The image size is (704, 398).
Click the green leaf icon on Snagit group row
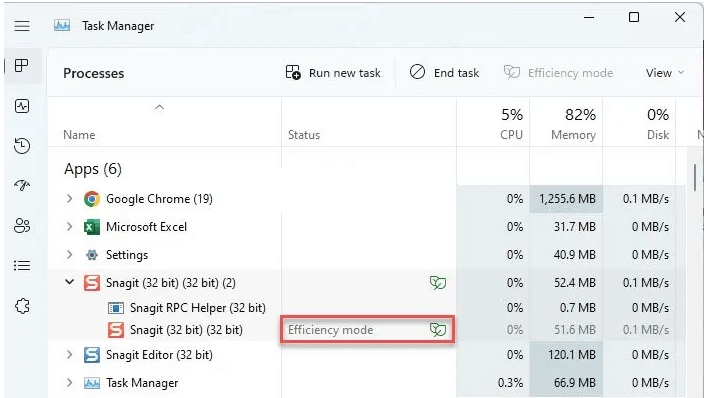click(438, 283)
